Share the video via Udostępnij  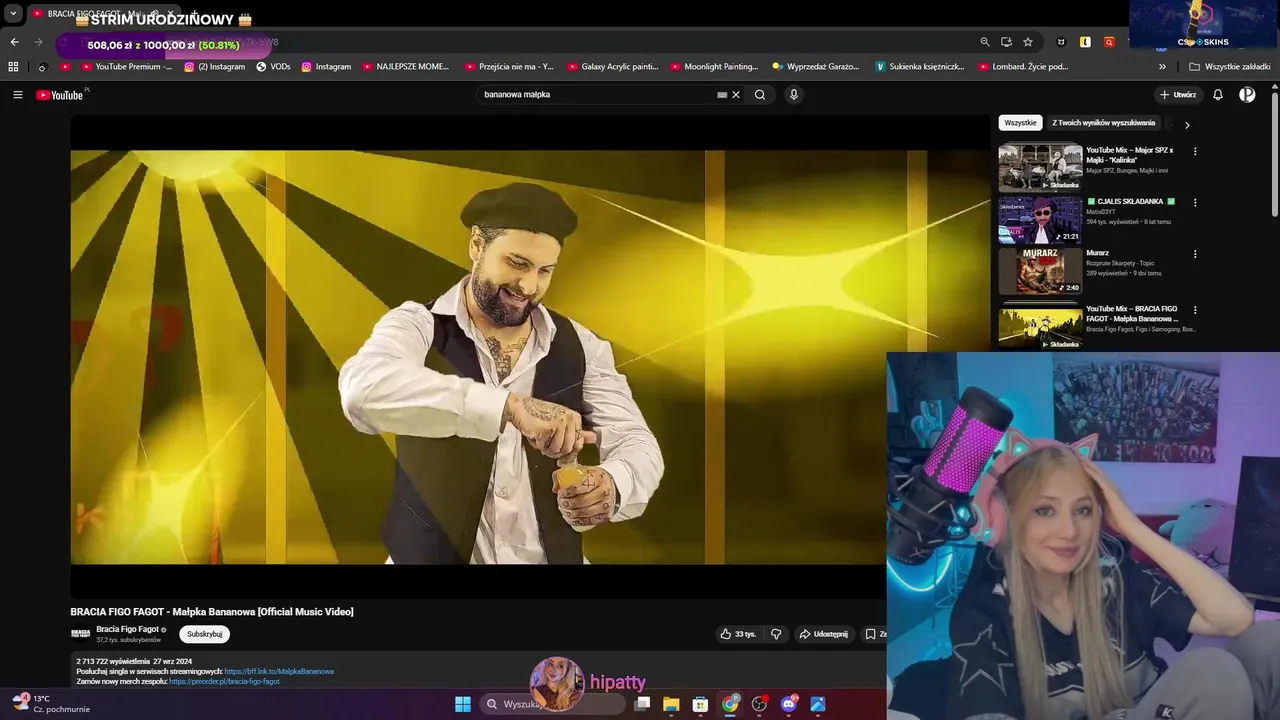click(x=823, y=634)
